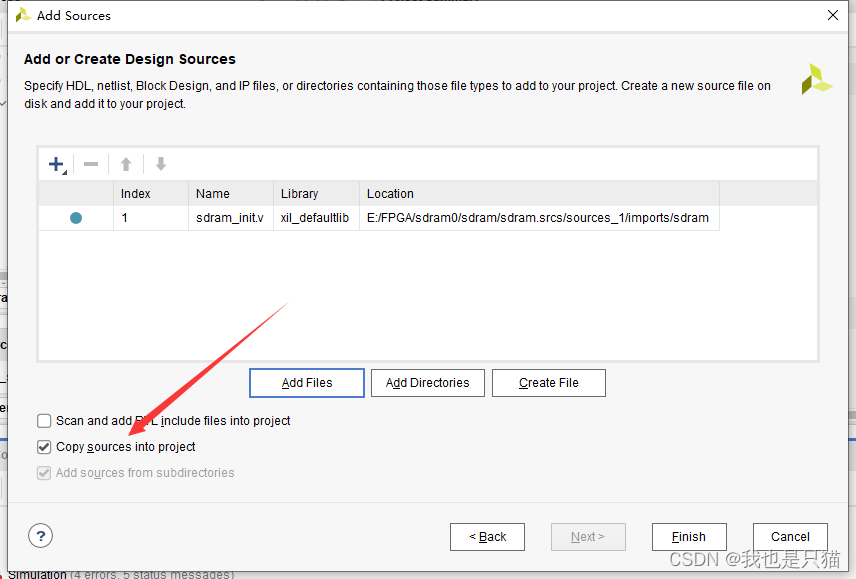Toggle Add sources from subdirectories checkbox
The image size is (856, 579).
(x=44, y=473)
